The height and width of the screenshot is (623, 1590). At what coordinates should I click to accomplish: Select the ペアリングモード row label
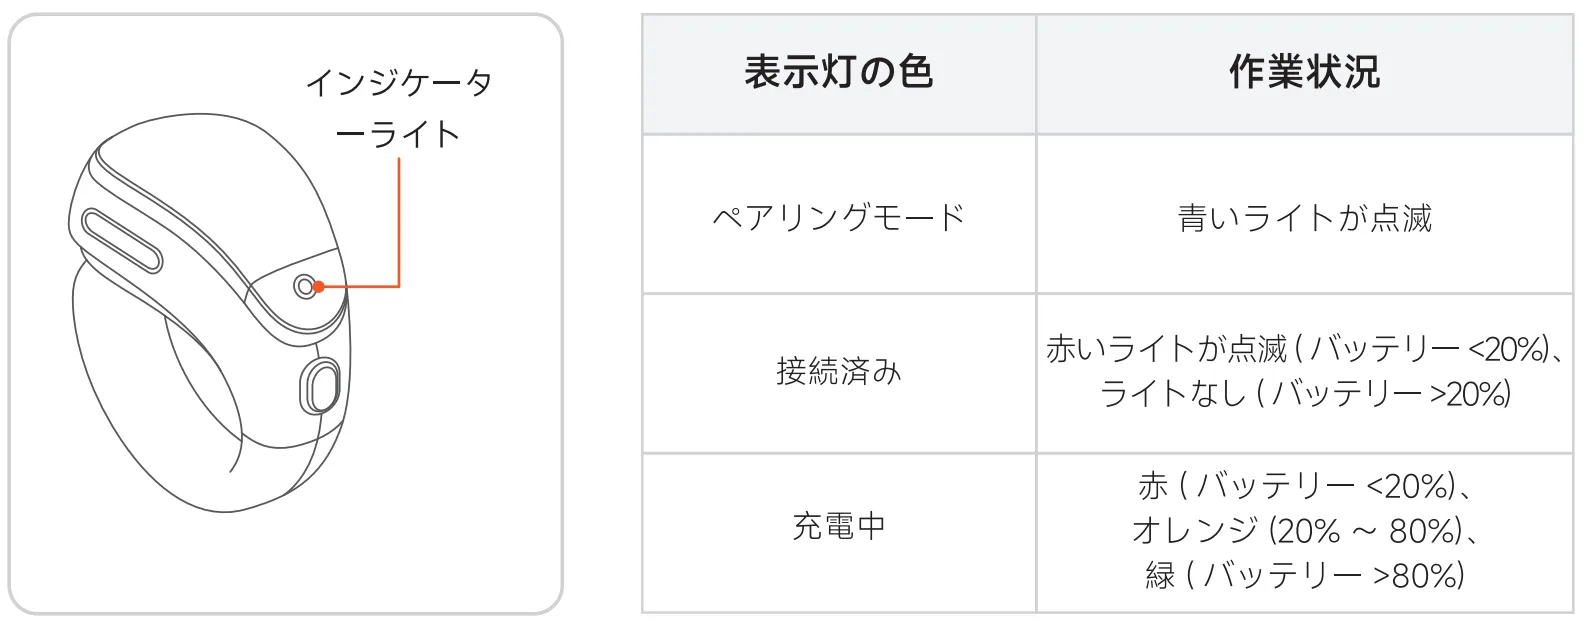coord(838,217)
